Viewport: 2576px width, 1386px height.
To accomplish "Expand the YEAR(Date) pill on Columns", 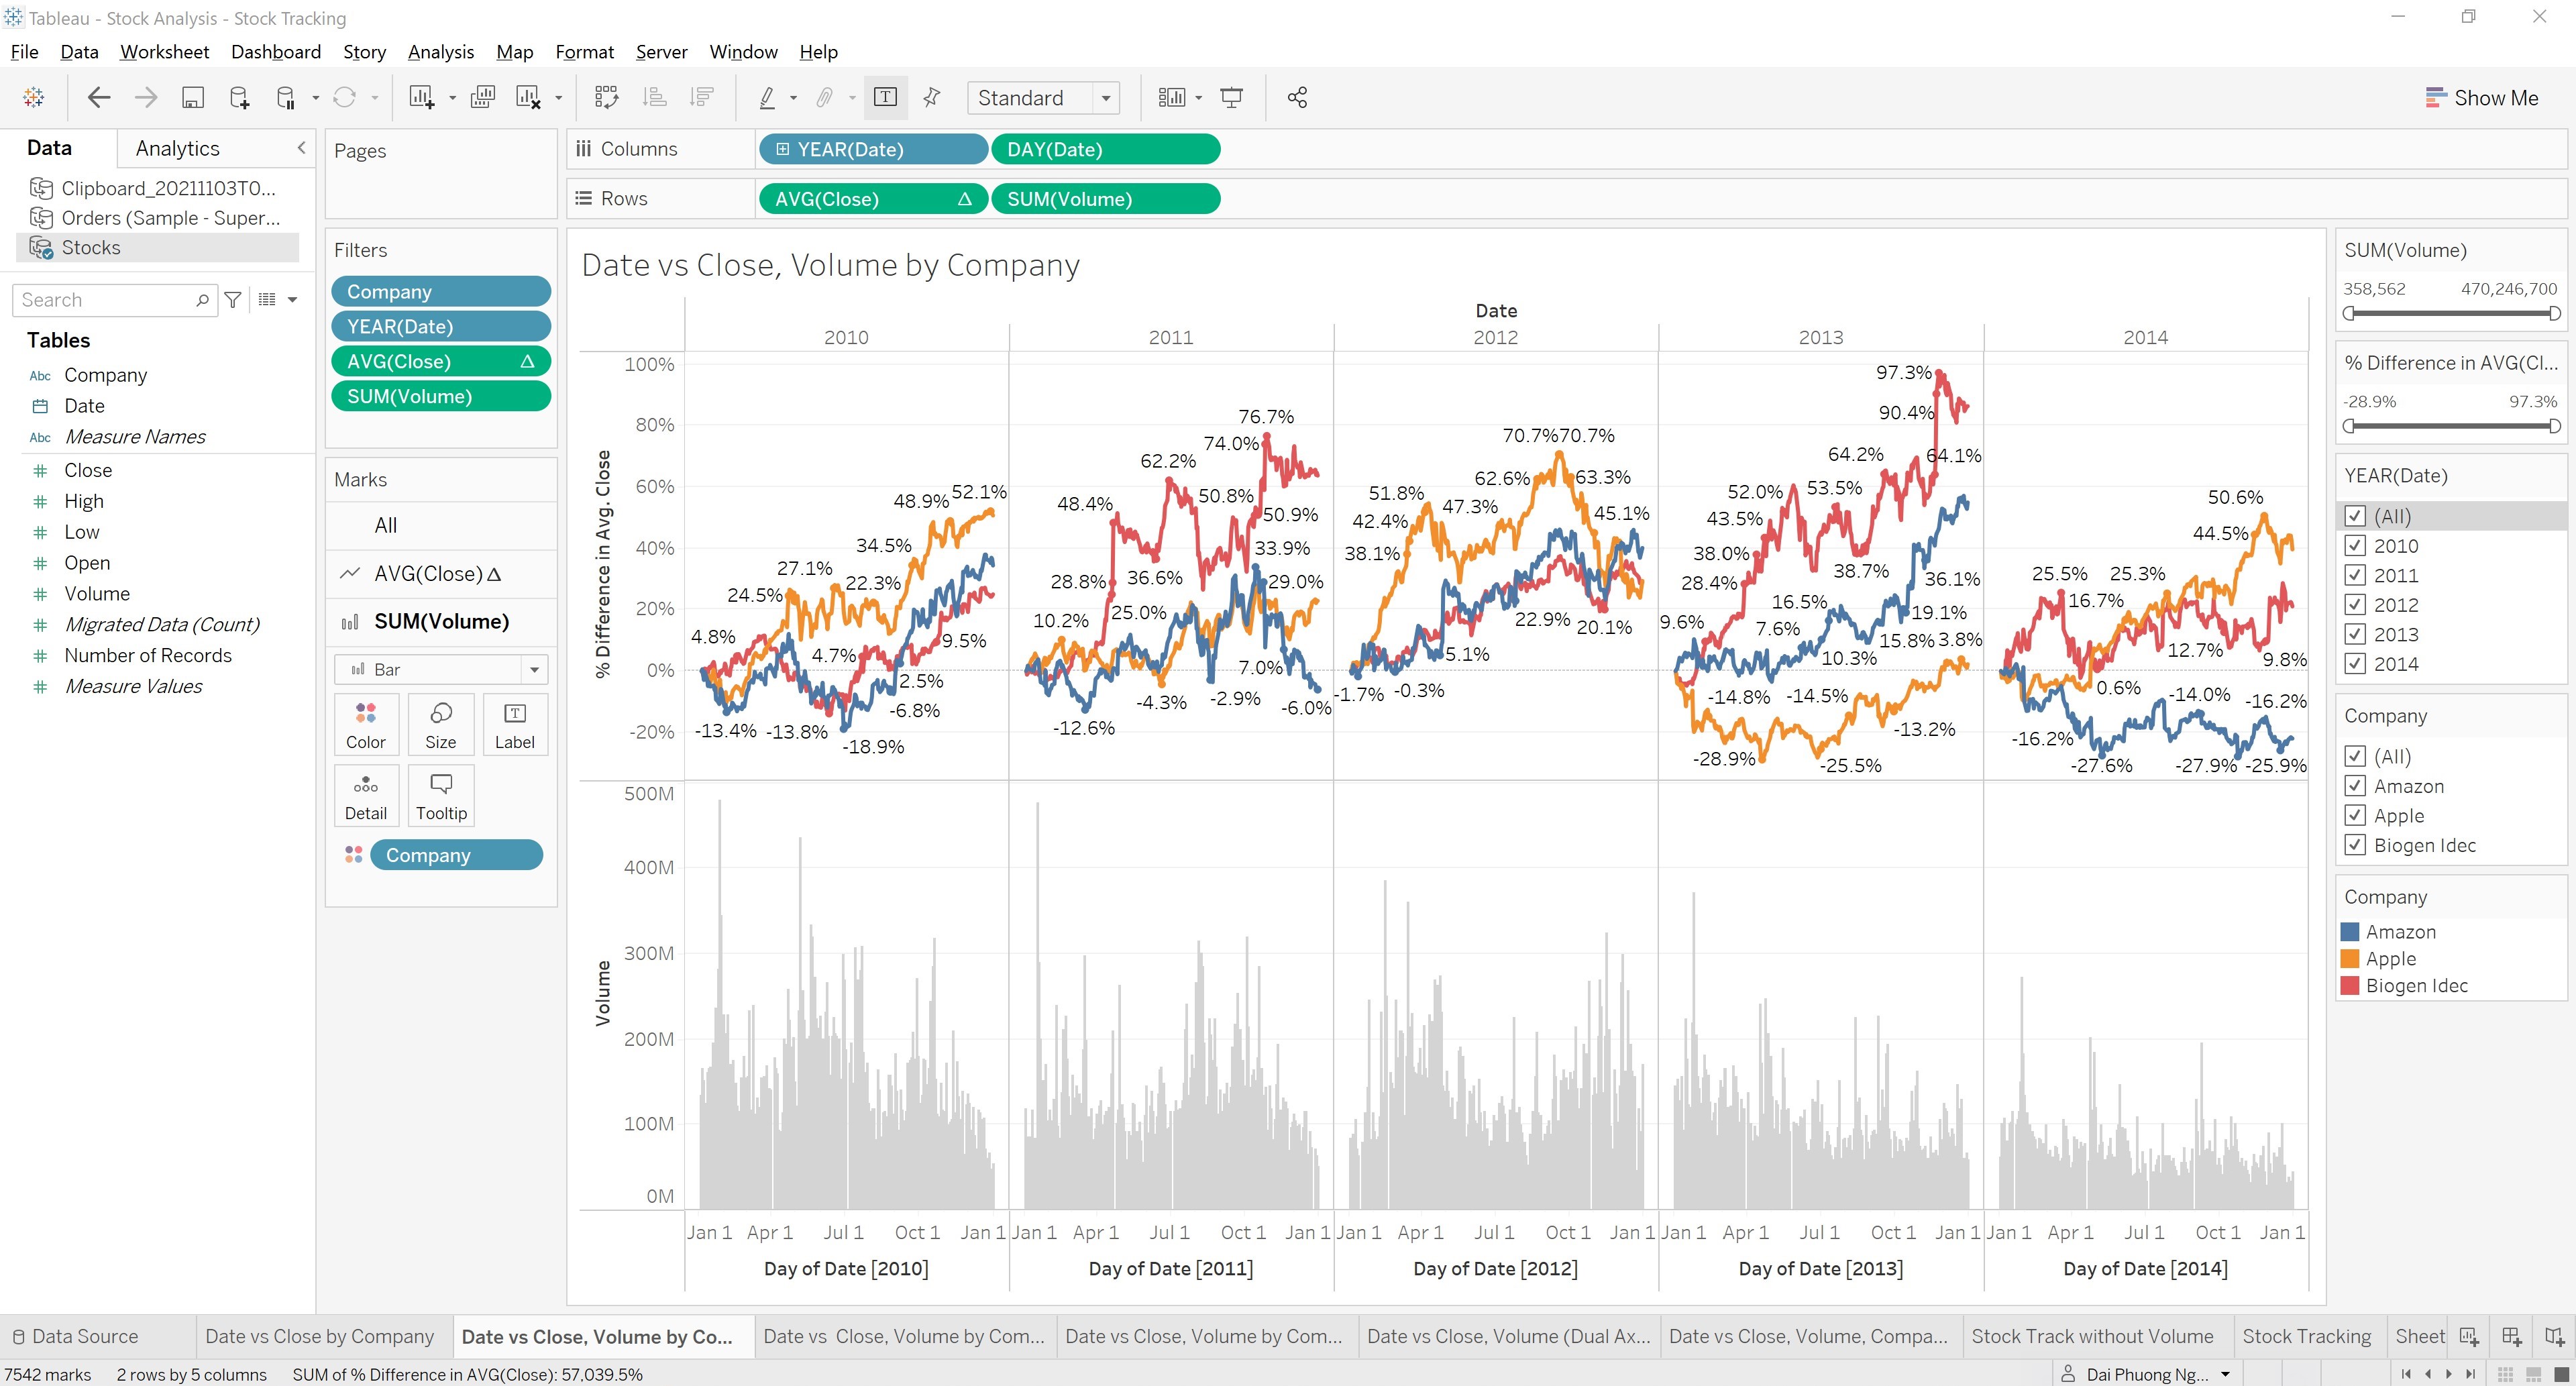I will [x=783, y=149].
